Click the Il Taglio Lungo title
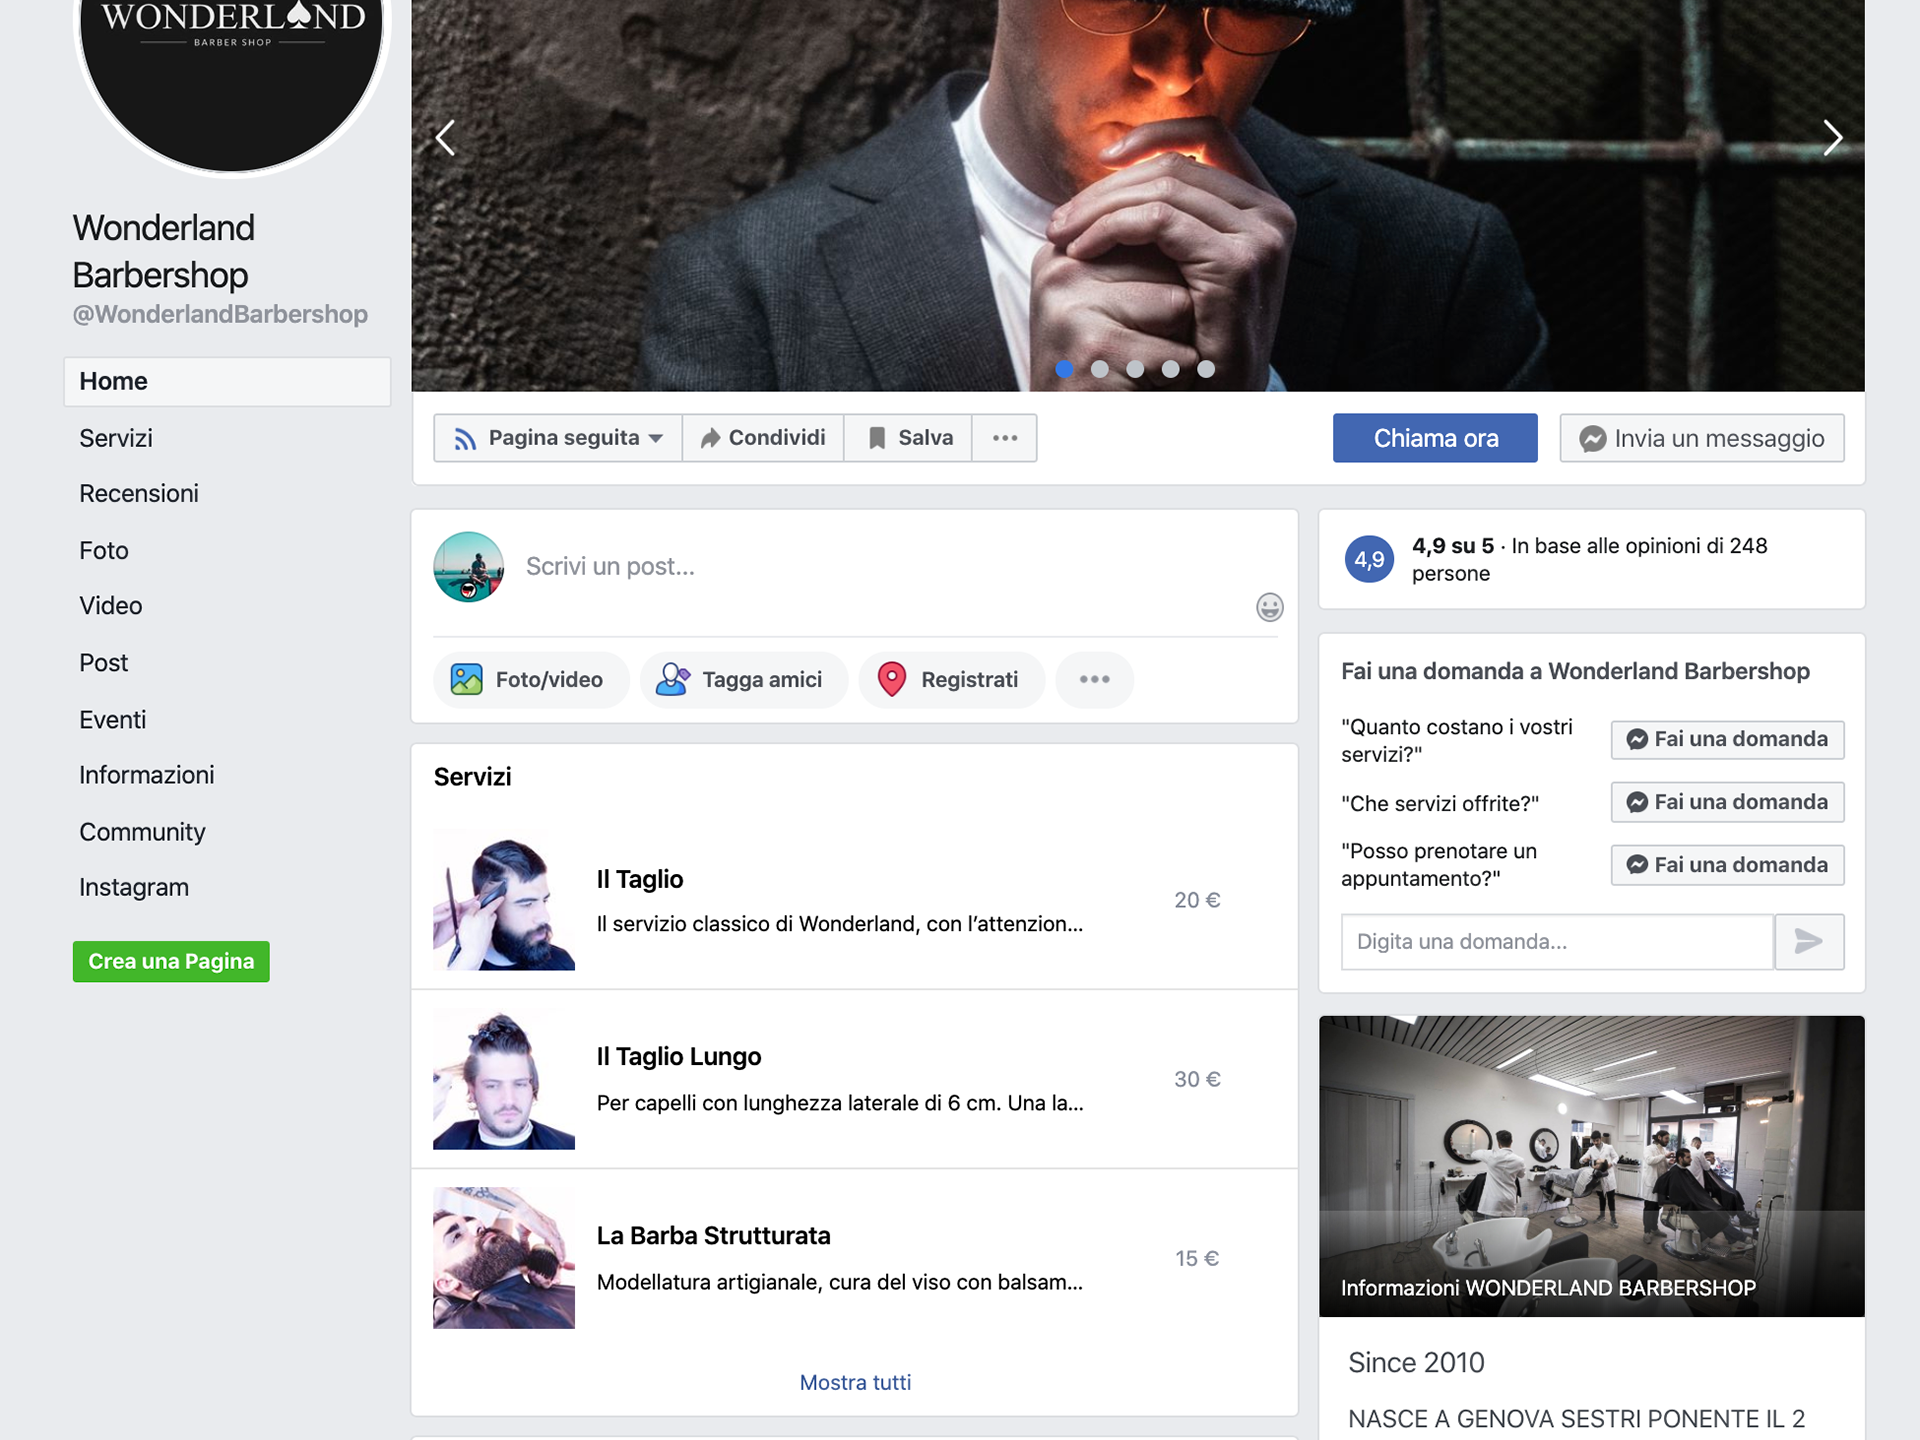1920x1440 pixels. tap(679, 1056)
